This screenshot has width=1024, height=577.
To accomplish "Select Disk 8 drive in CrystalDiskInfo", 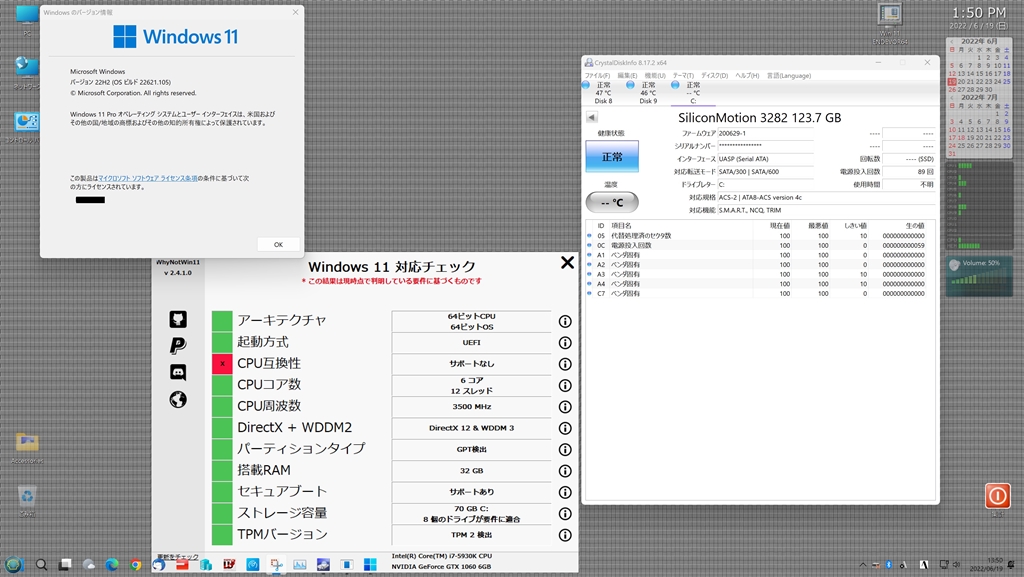I will coord(603,93).
